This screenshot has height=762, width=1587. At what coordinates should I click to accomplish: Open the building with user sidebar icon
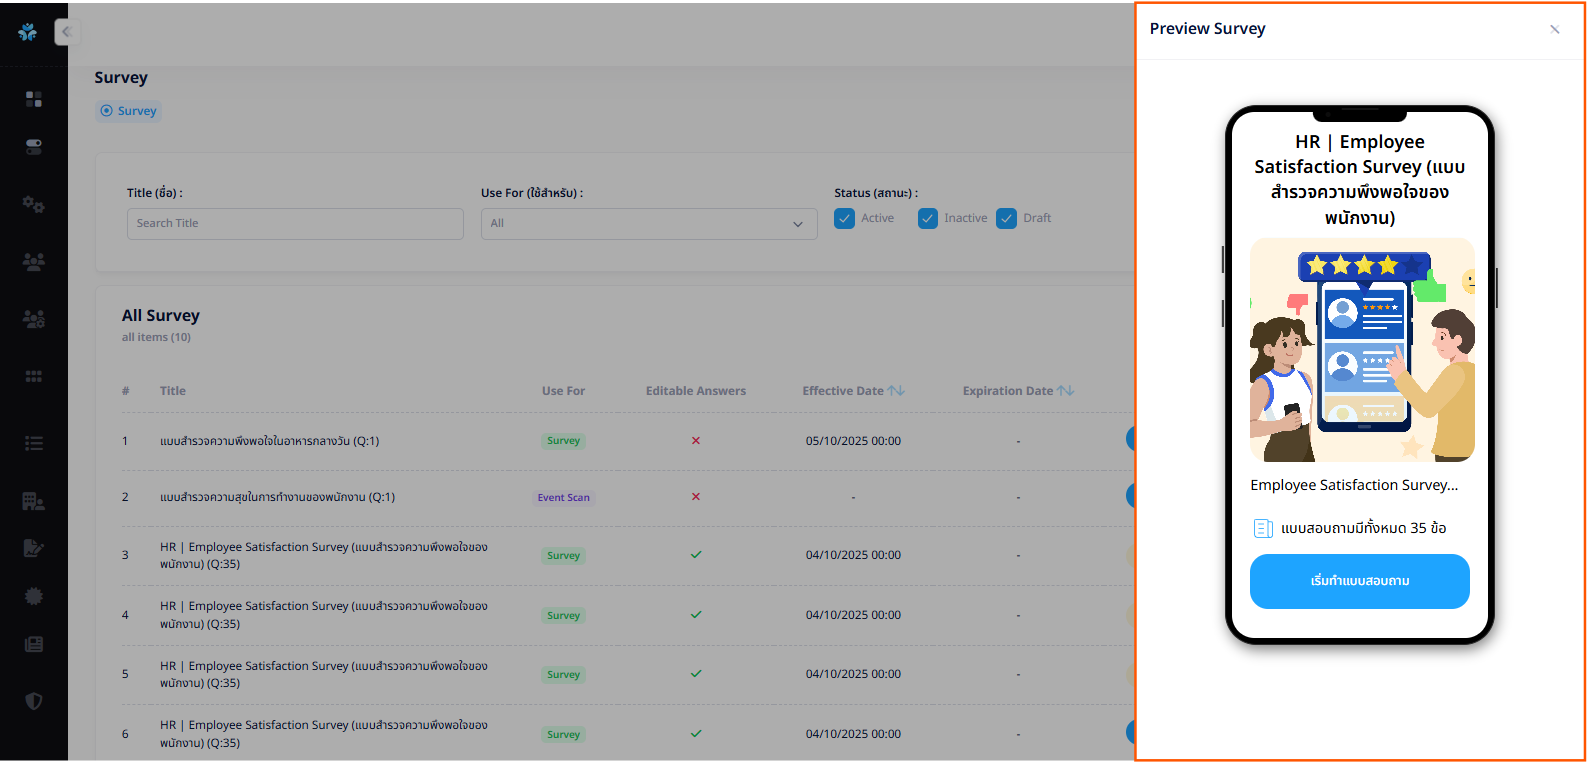pos(34,501)
